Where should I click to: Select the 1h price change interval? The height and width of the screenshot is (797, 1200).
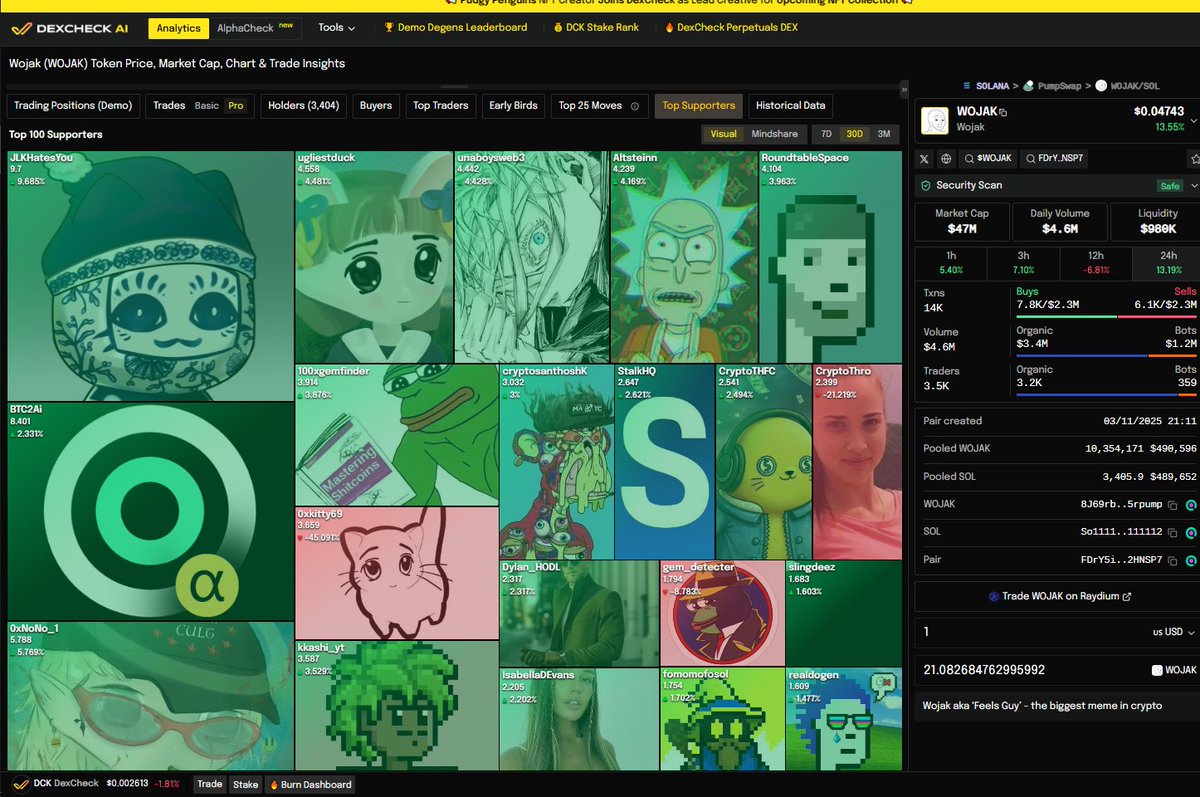[951, 262]
